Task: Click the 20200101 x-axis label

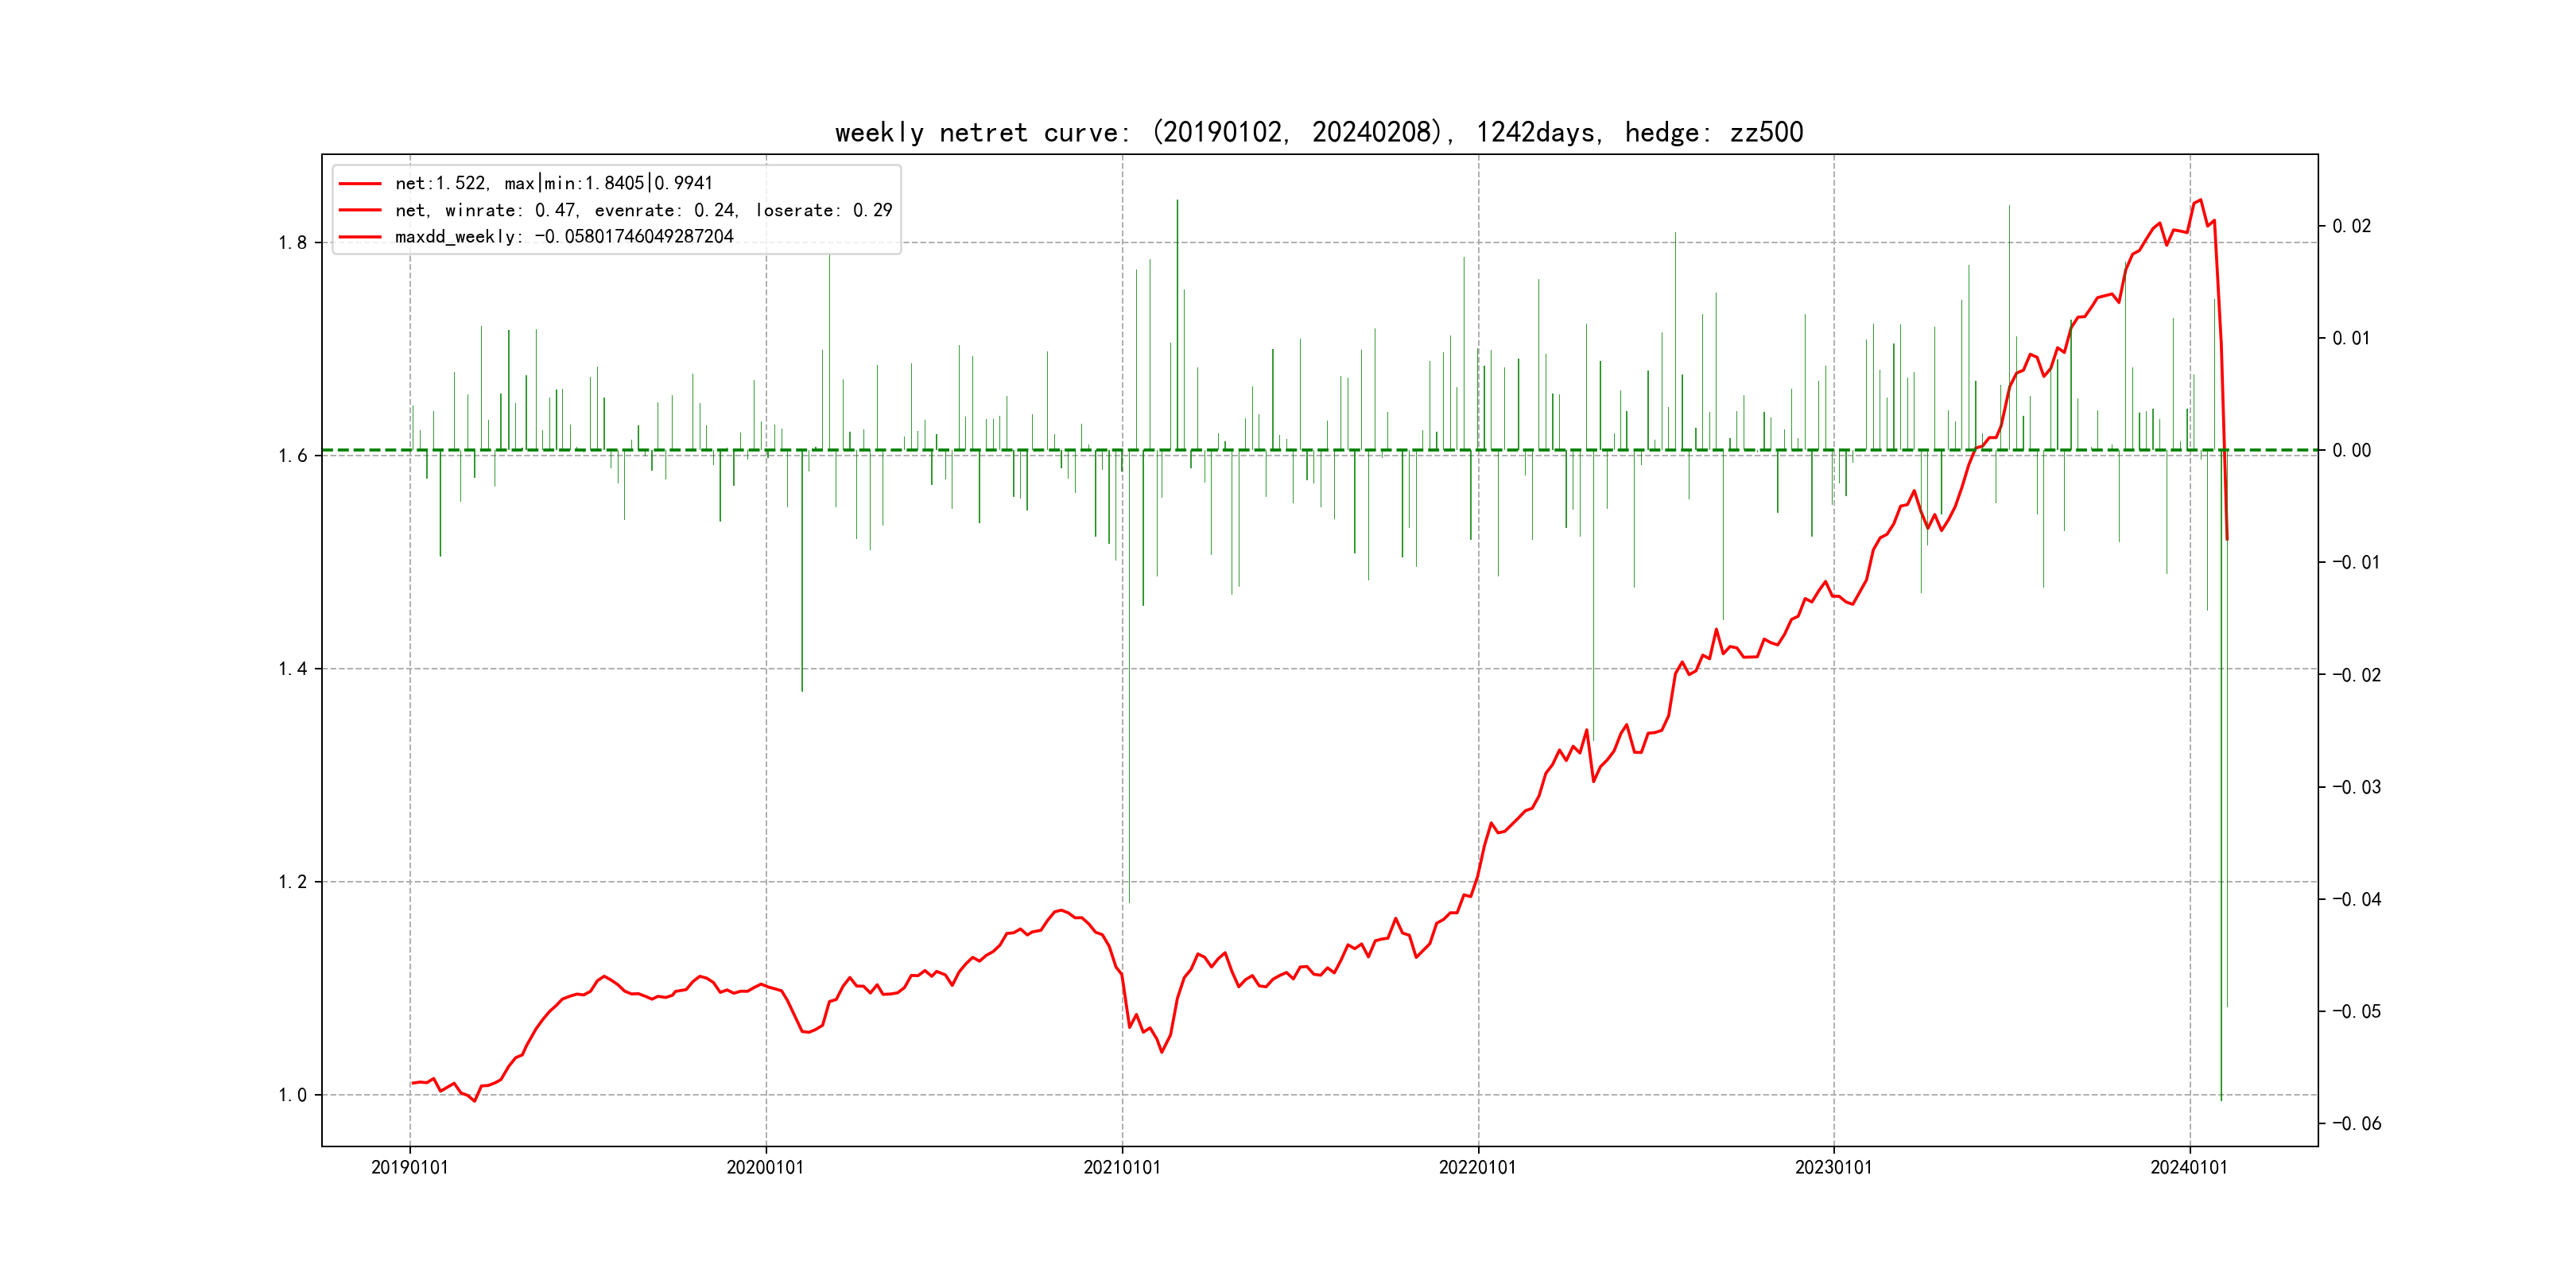Action: tap(765, 1167)
